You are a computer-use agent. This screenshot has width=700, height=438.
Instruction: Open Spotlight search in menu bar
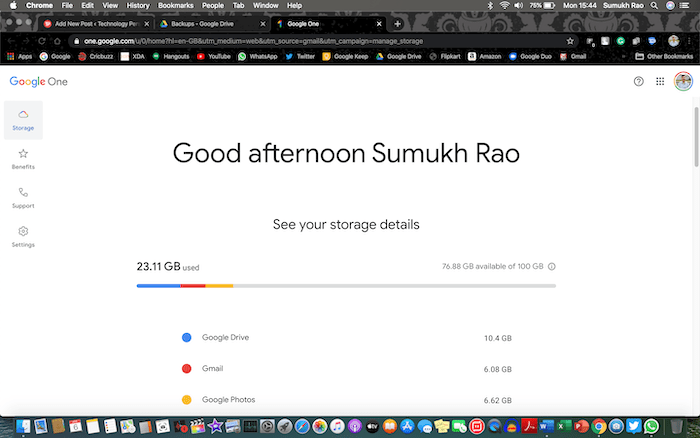(x=654, y=5)
